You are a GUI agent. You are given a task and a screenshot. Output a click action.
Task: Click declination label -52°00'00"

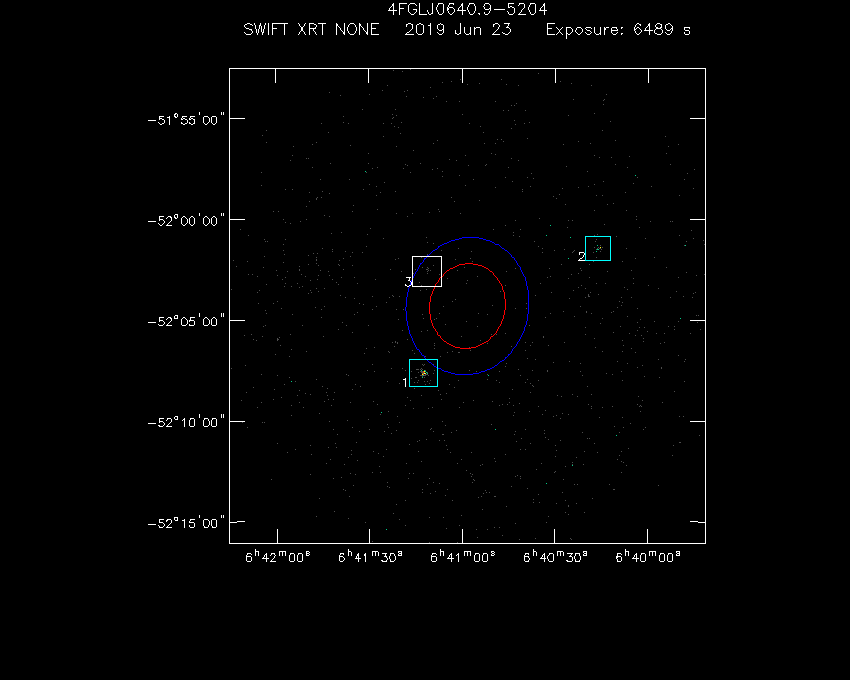point(186,220)
